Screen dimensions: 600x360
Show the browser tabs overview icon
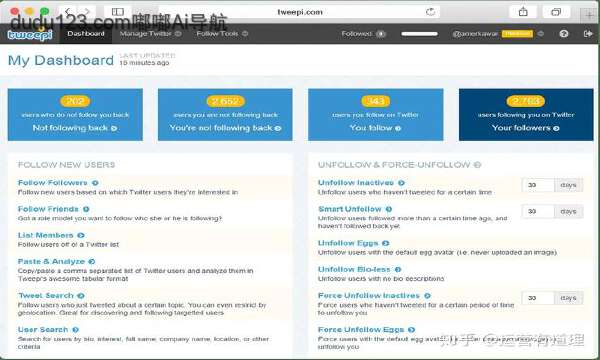point(556,12)
